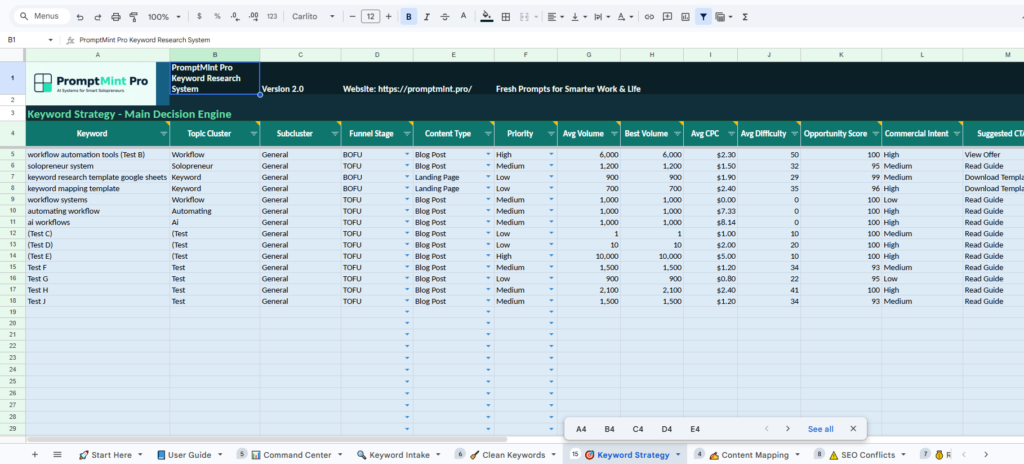Format as currency with dollar icon

pos(199,16)
